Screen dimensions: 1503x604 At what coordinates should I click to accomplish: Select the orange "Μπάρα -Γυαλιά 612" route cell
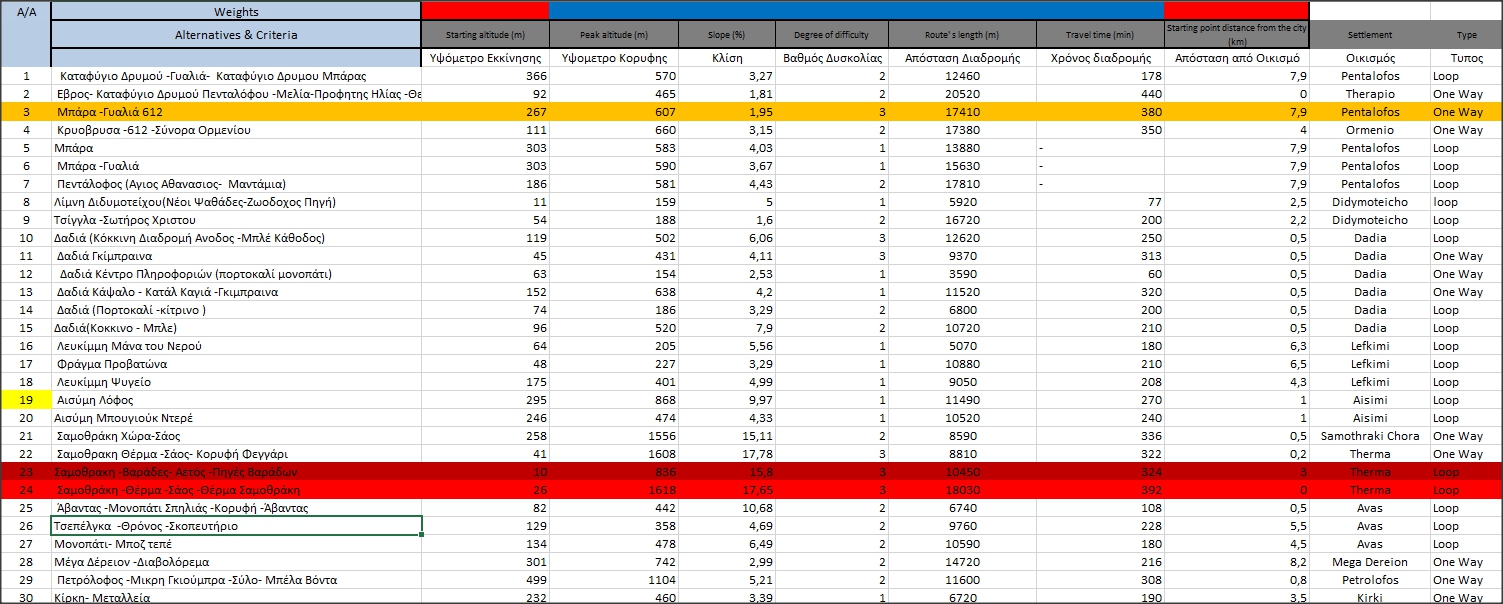click(x=236, y=112)
